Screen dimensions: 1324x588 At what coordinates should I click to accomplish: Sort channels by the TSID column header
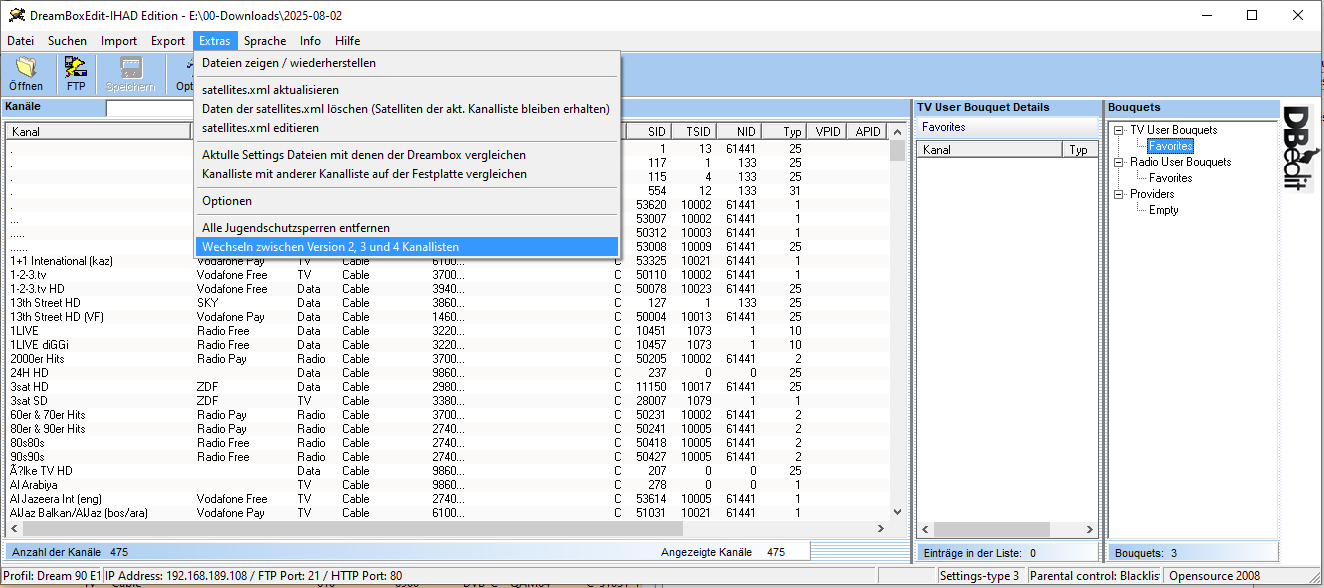coord(692,132)
